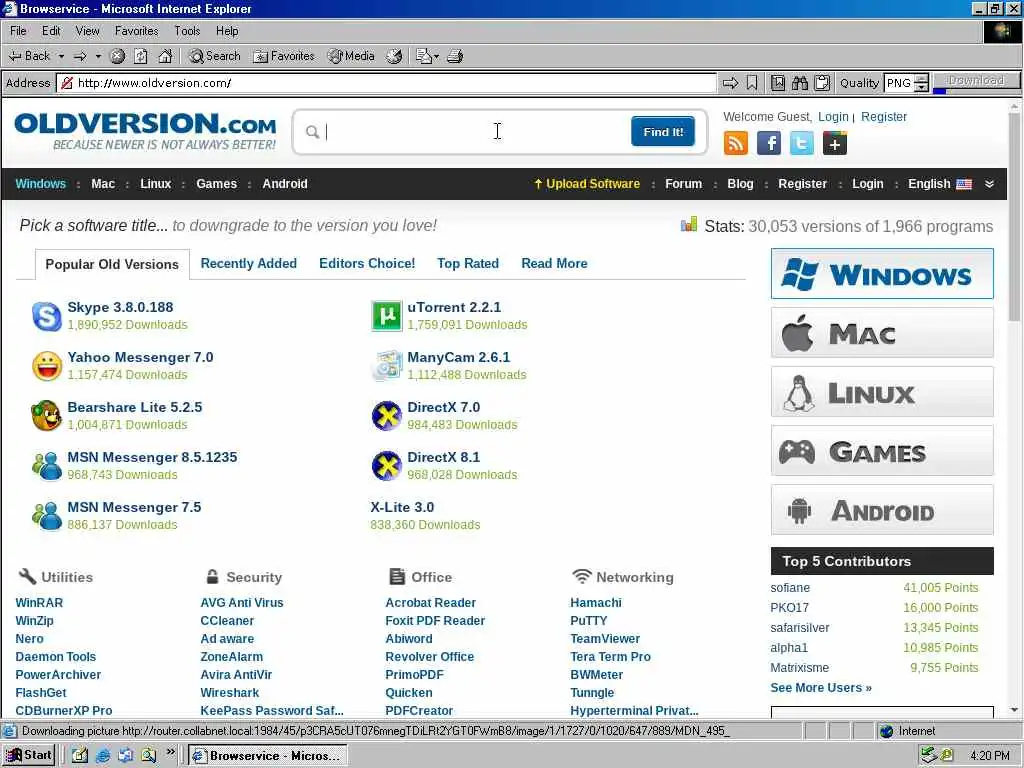Click the Internet Explorer quick launch icon
The image size is (1024, 768).
[x=103, y=756]
